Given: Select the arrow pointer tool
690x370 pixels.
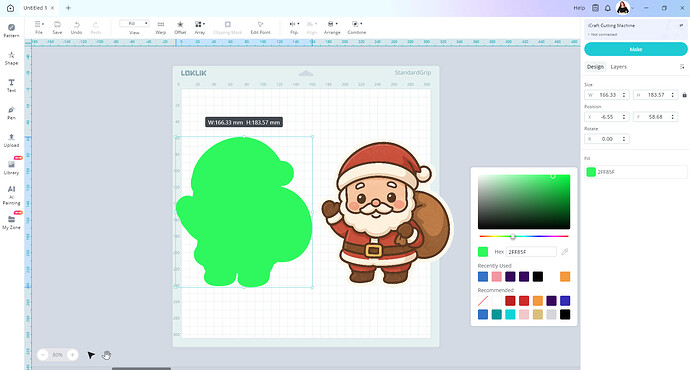Looking at the screenshot, I should pos(91,355).
